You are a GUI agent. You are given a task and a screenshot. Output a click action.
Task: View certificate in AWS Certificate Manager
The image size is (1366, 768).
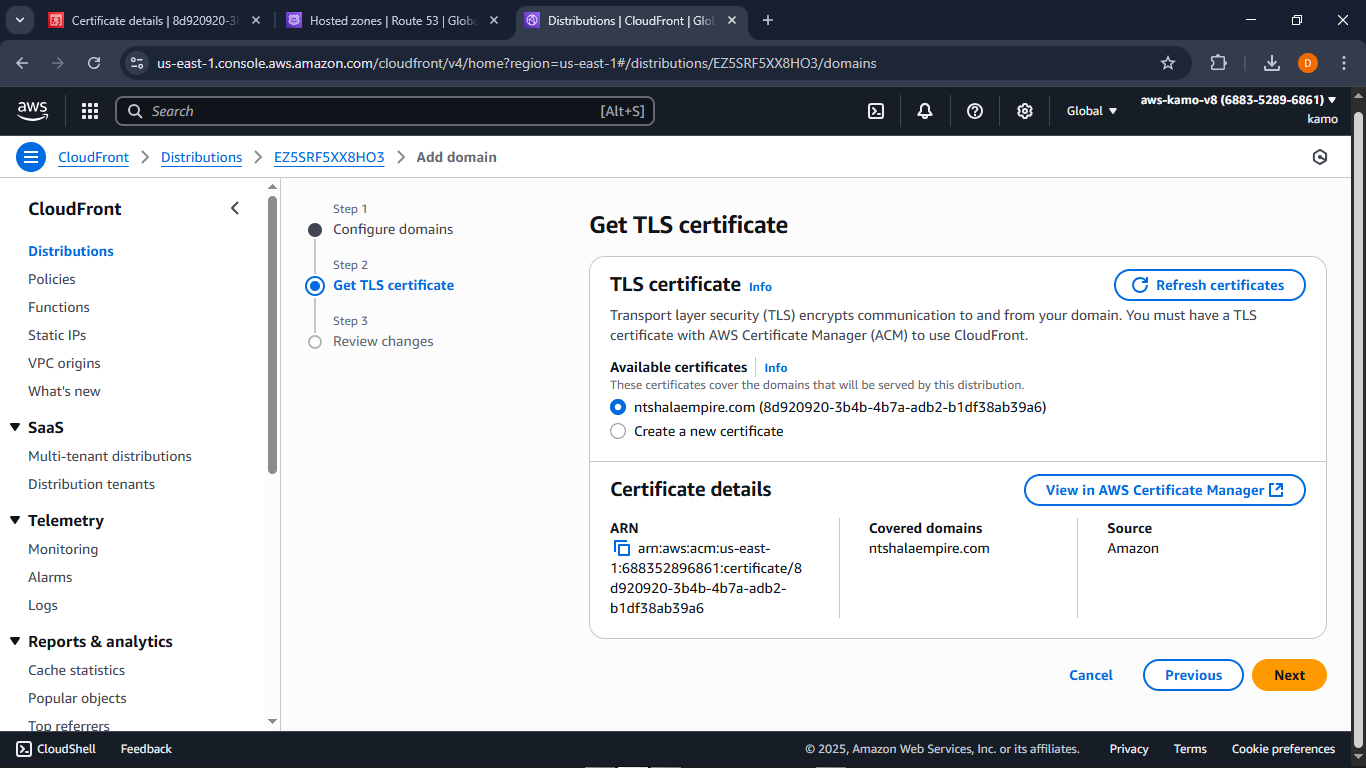coord(1164,490)
